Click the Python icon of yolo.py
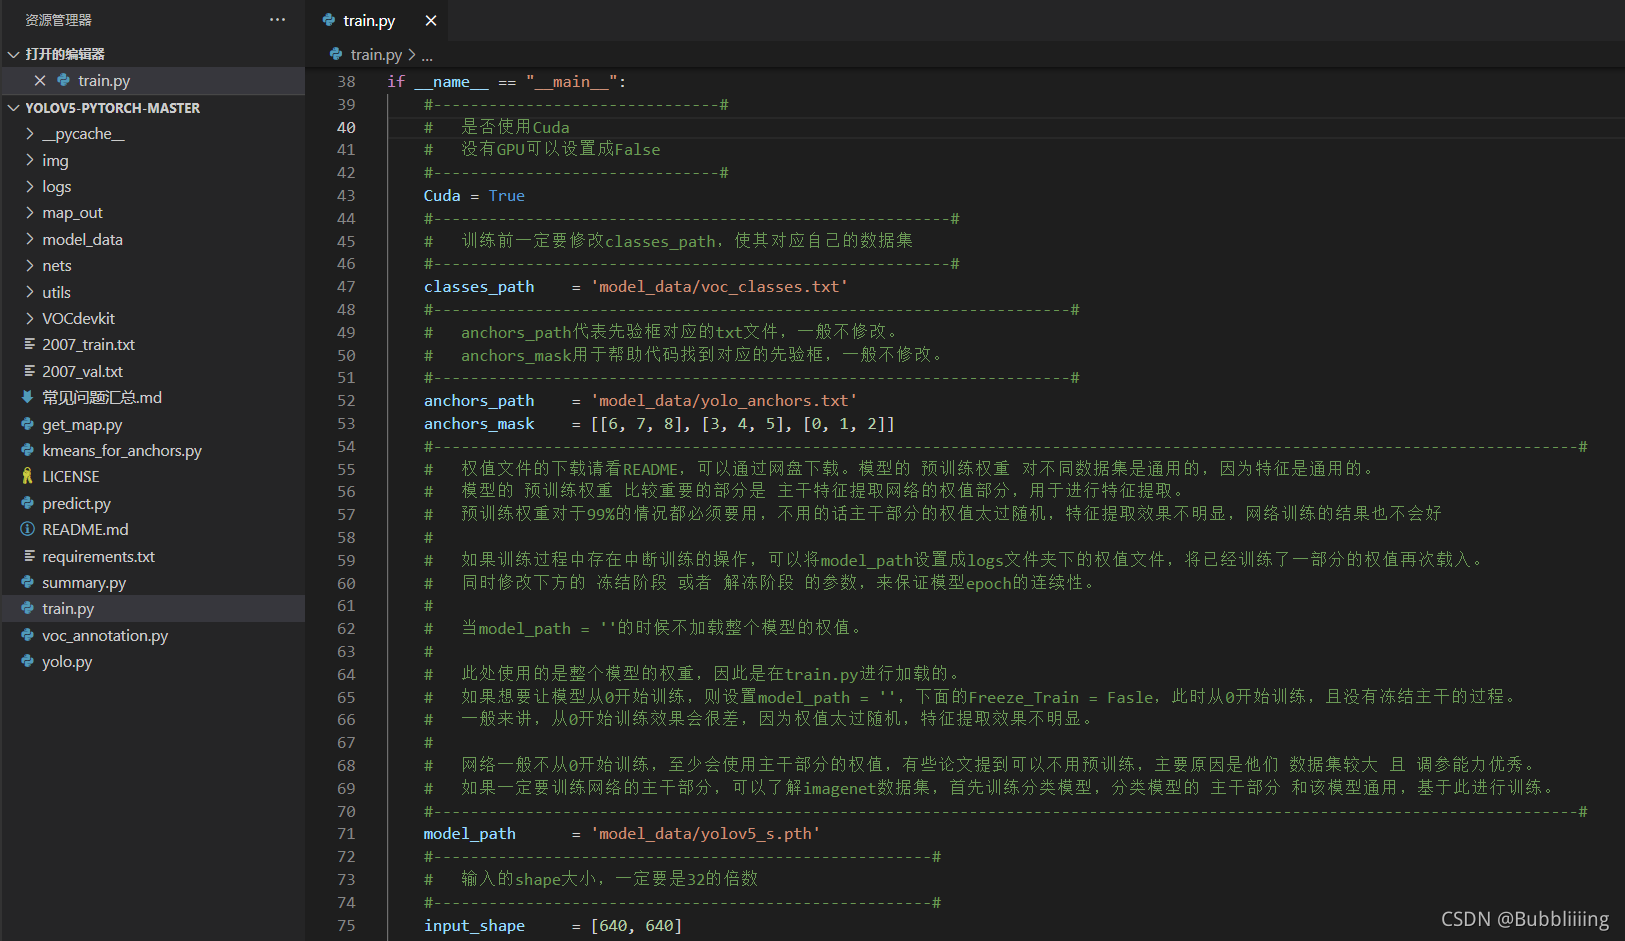Viewport: 1625px width, 941px height. pyautogui.click(x=28, y=661)
